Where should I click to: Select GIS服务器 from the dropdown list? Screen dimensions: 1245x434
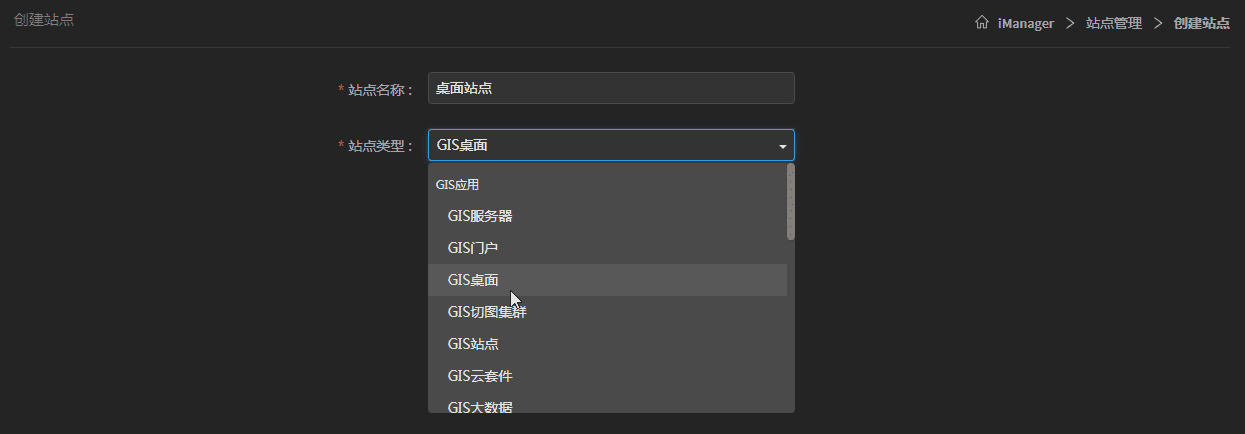click(480, 216)
